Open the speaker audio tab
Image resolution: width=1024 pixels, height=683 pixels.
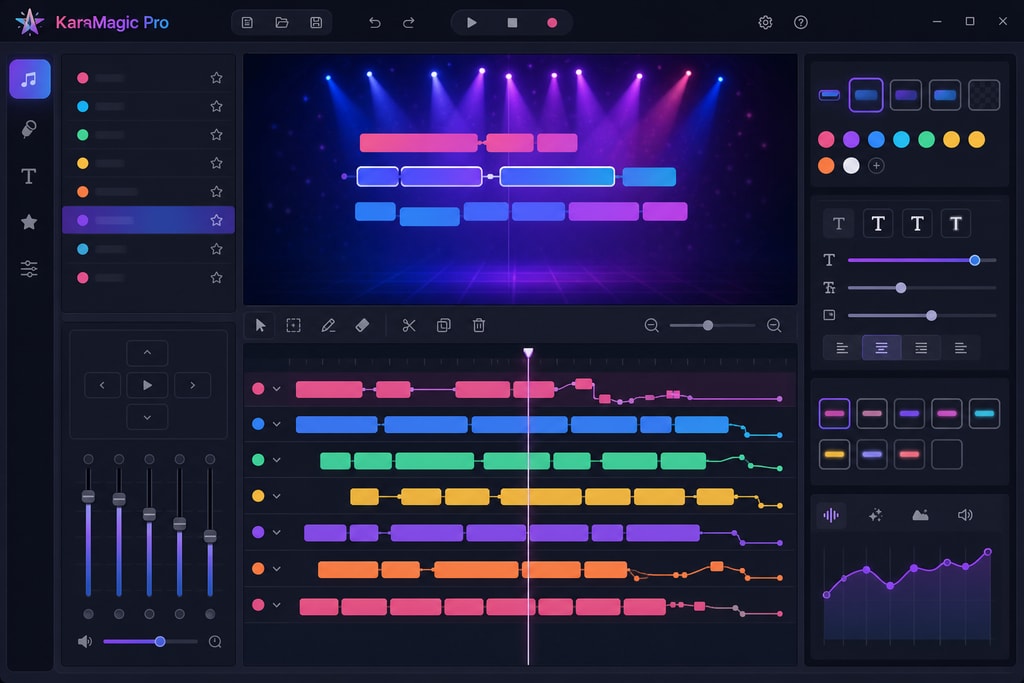pyautogui.click(x=965, y=515)
